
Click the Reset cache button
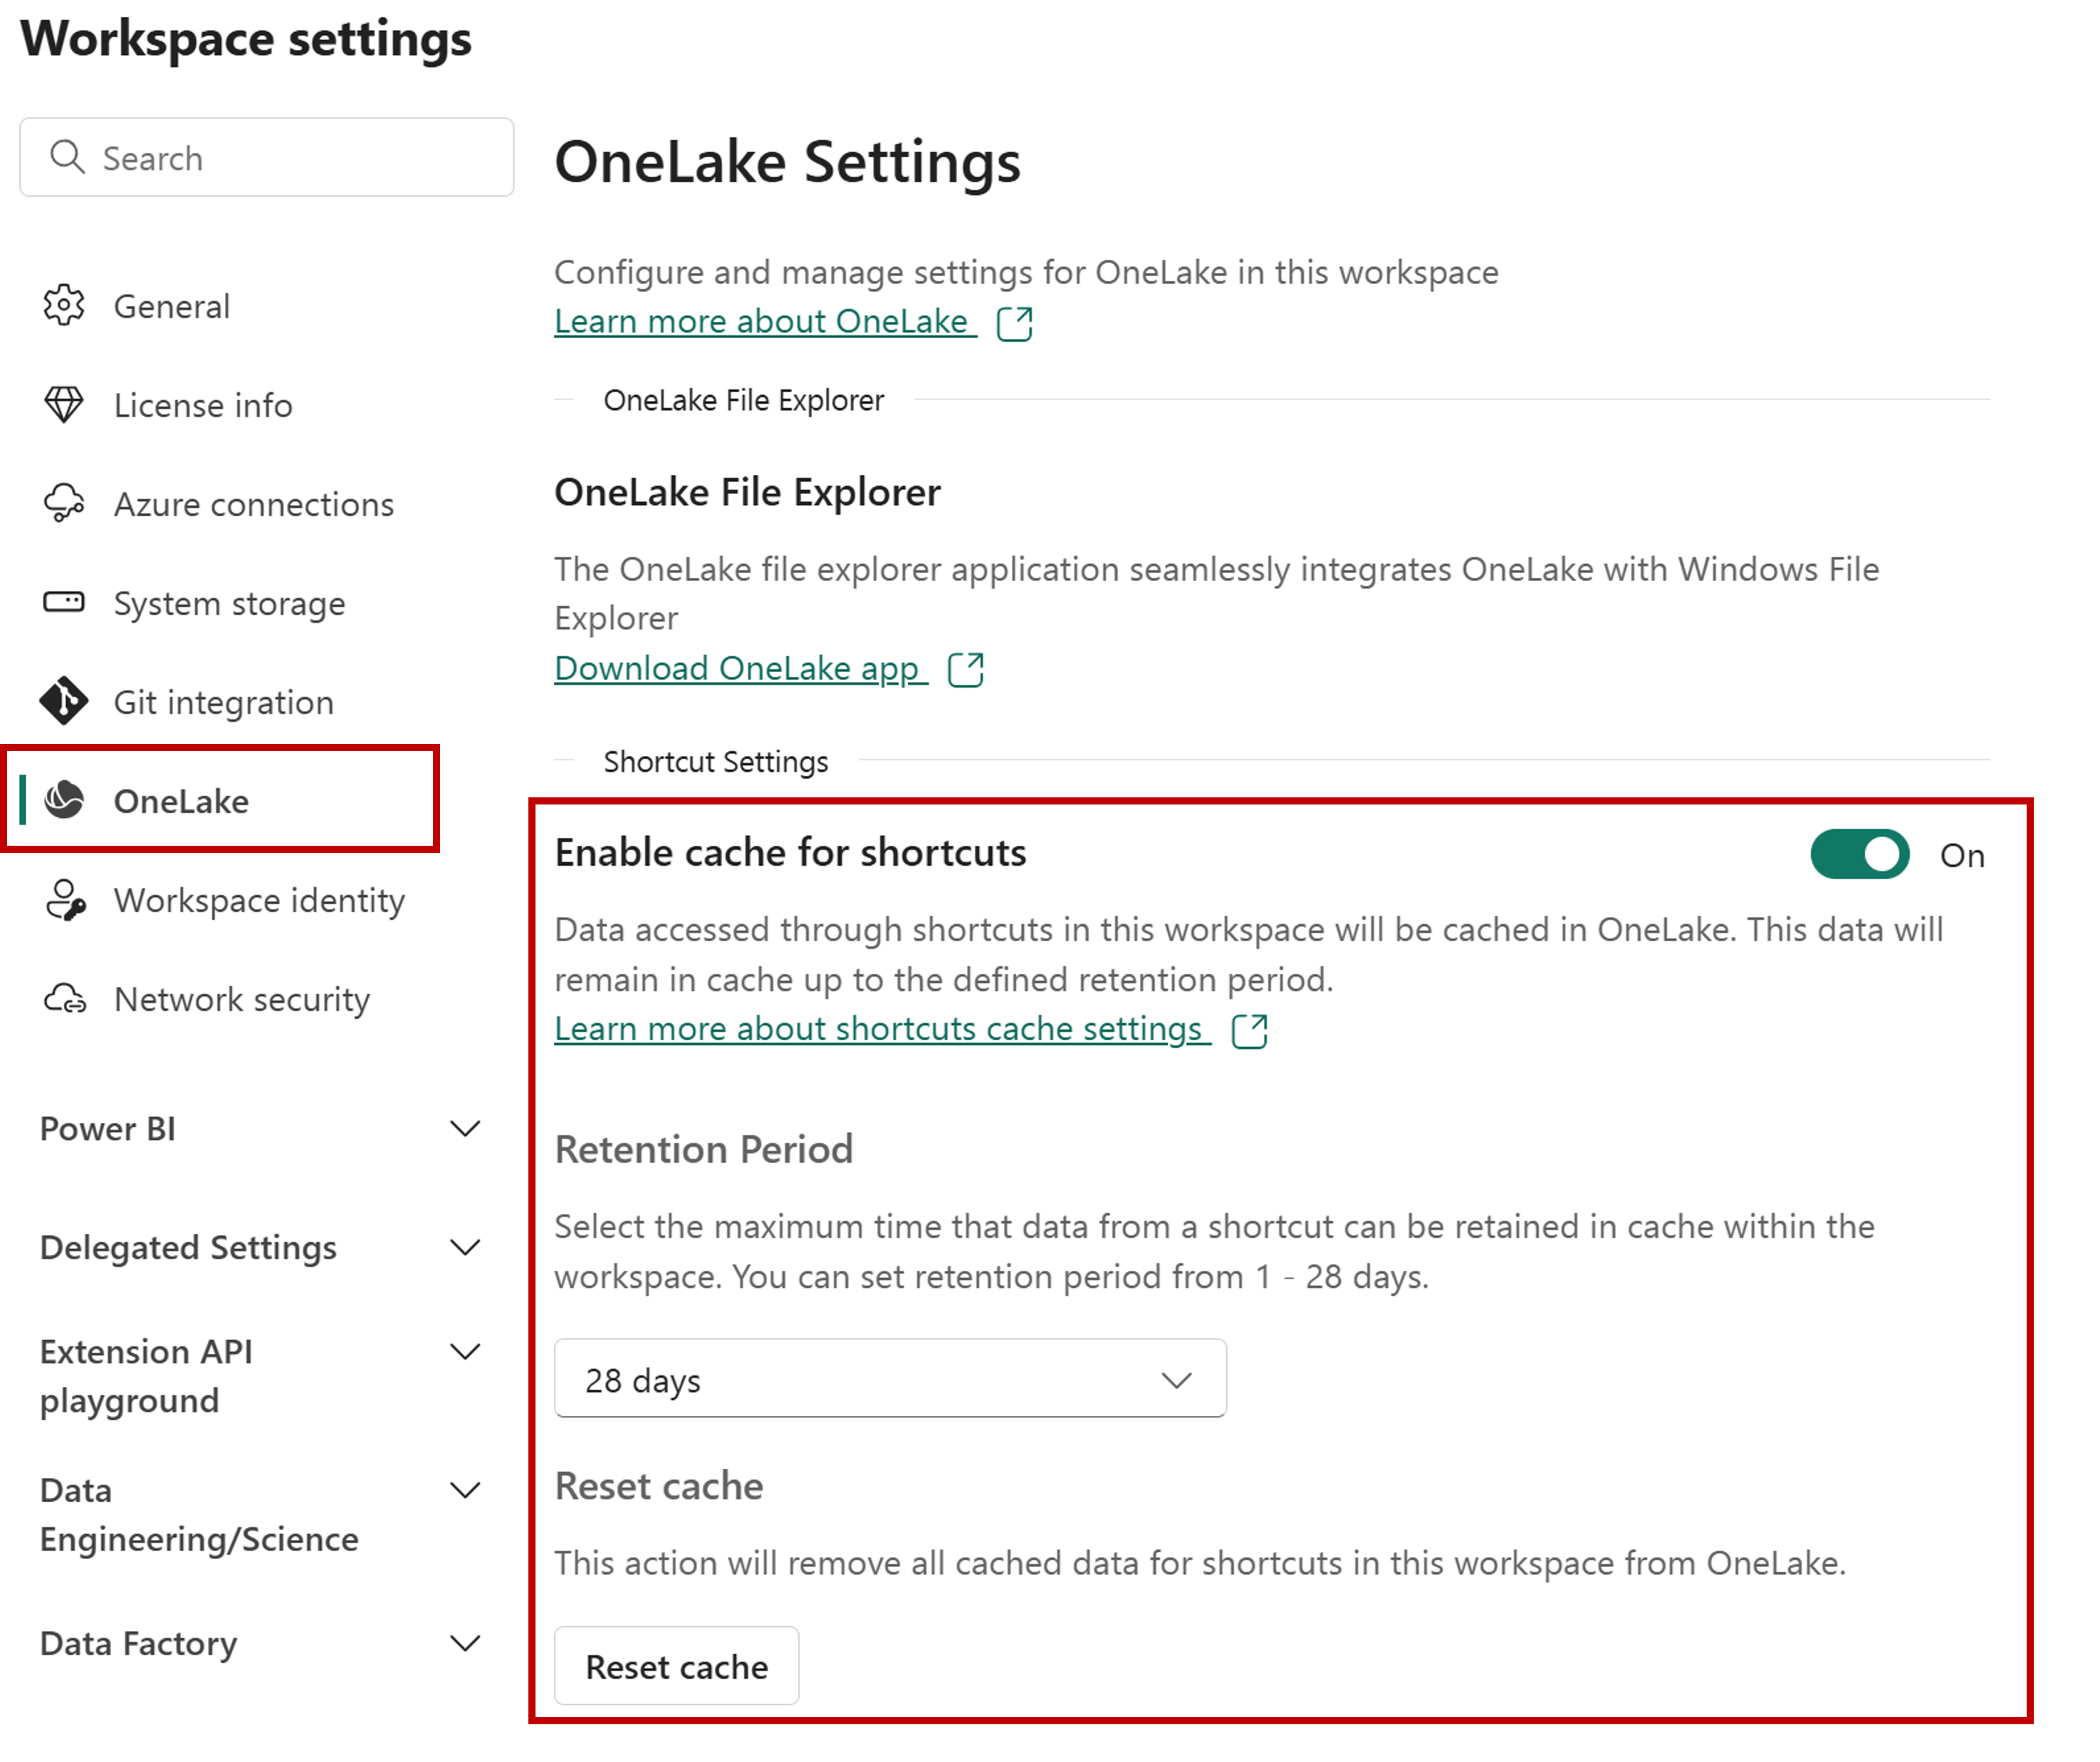point(676,1666)
